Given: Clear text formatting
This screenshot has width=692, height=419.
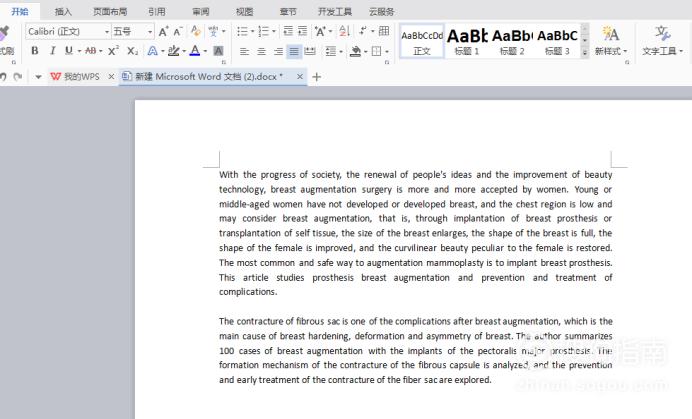Looking at the screenshot, I should (x=196, y=31).
